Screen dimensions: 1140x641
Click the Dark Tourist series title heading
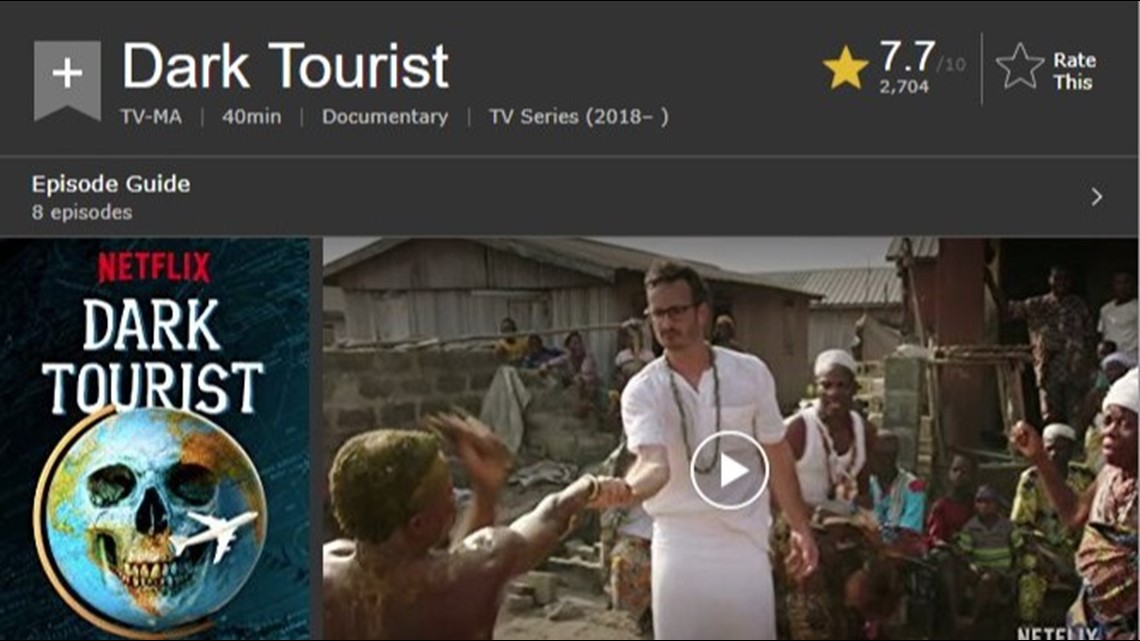click(285, 66)
